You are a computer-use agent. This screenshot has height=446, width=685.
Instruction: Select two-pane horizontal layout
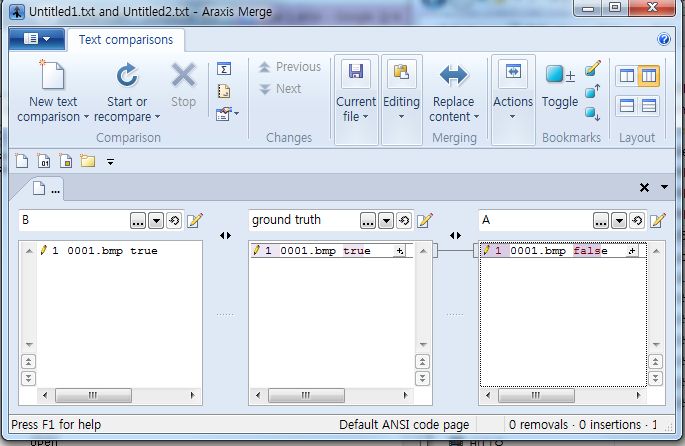click(x=627, y=106)
